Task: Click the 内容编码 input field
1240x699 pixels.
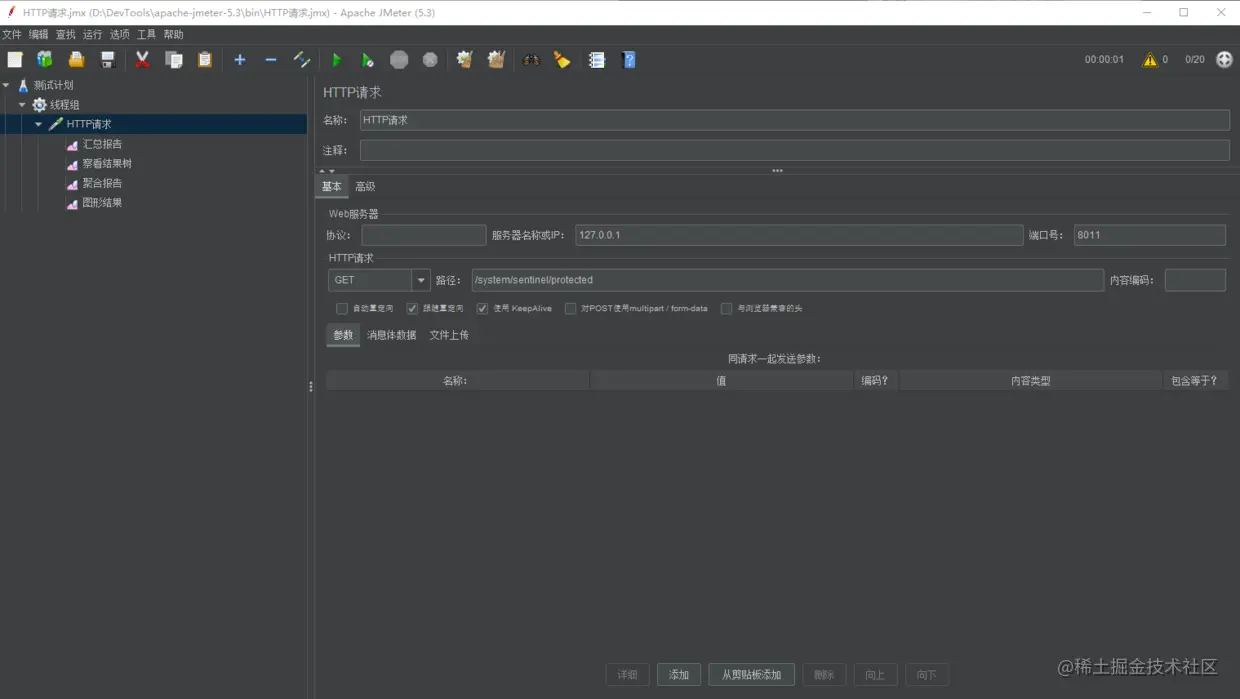Action: coord(1195,280)
